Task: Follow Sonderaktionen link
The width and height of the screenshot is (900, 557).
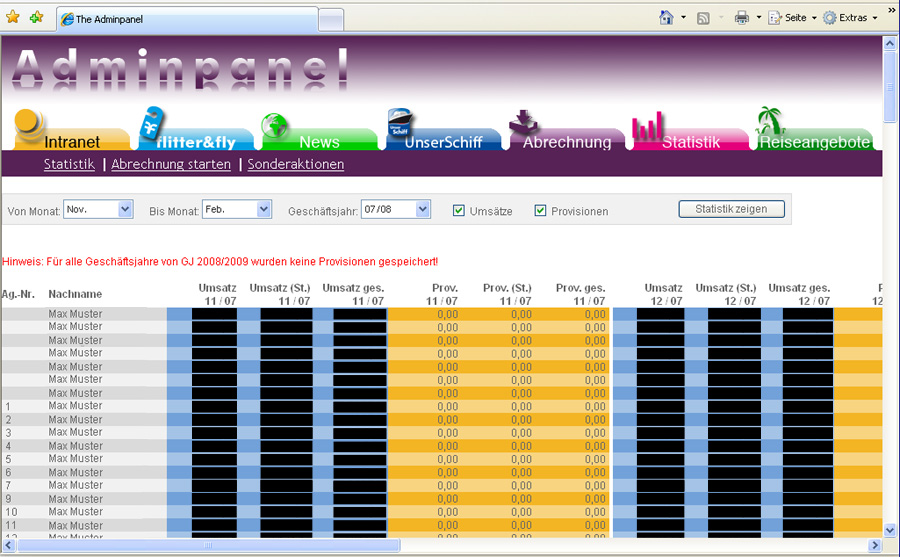Action: click(296, 164)
